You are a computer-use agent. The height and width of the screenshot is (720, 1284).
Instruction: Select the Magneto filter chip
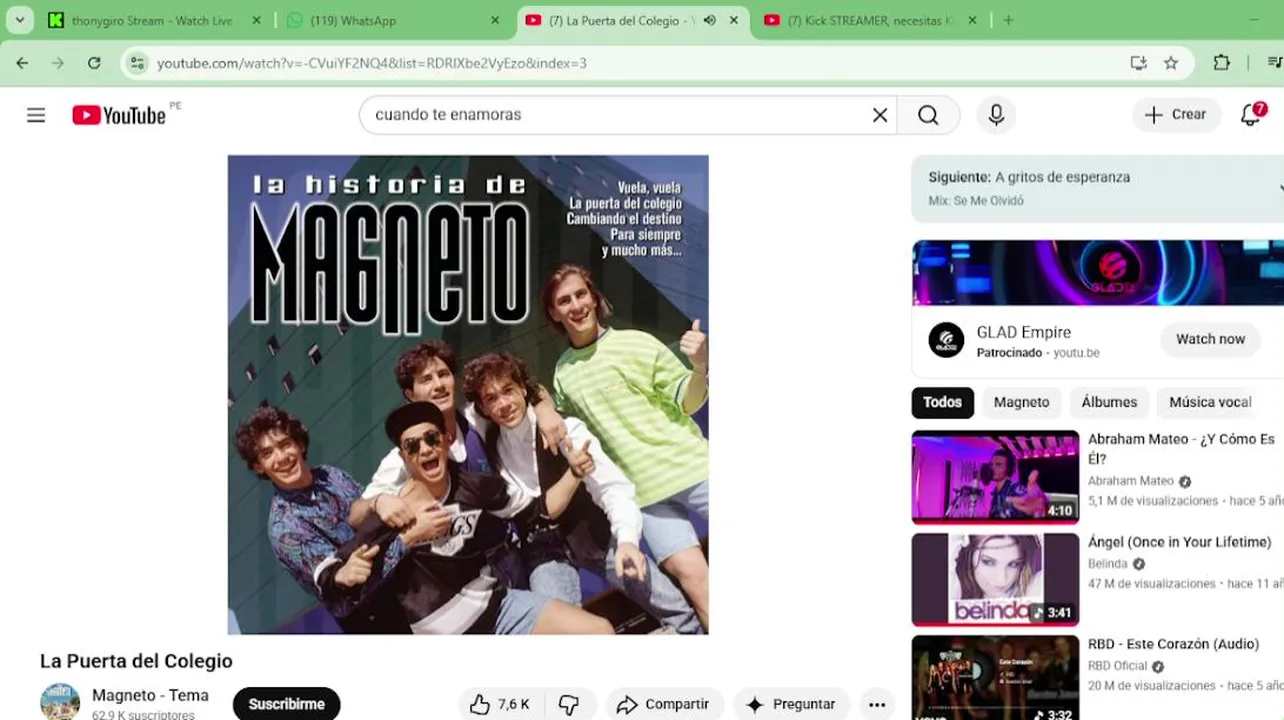pos(1021,402)
